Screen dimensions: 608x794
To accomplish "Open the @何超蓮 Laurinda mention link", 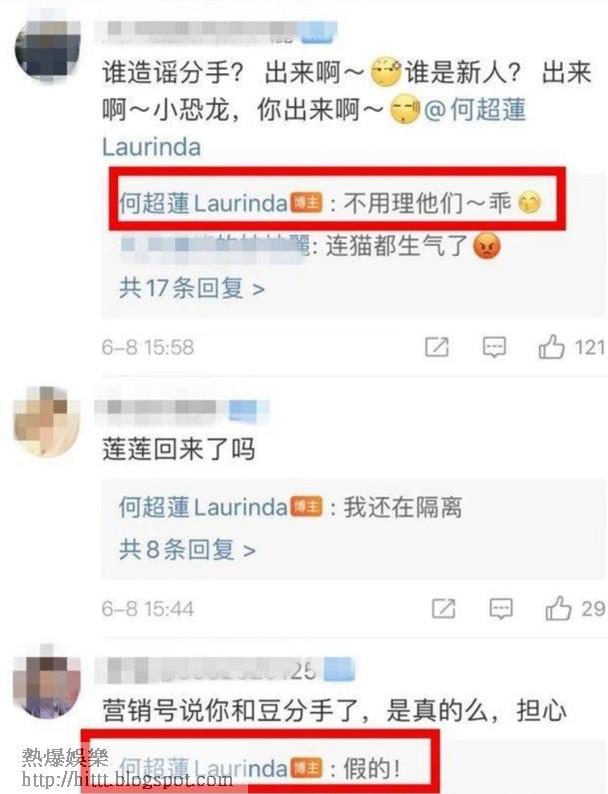I will (x=314, y=129).
